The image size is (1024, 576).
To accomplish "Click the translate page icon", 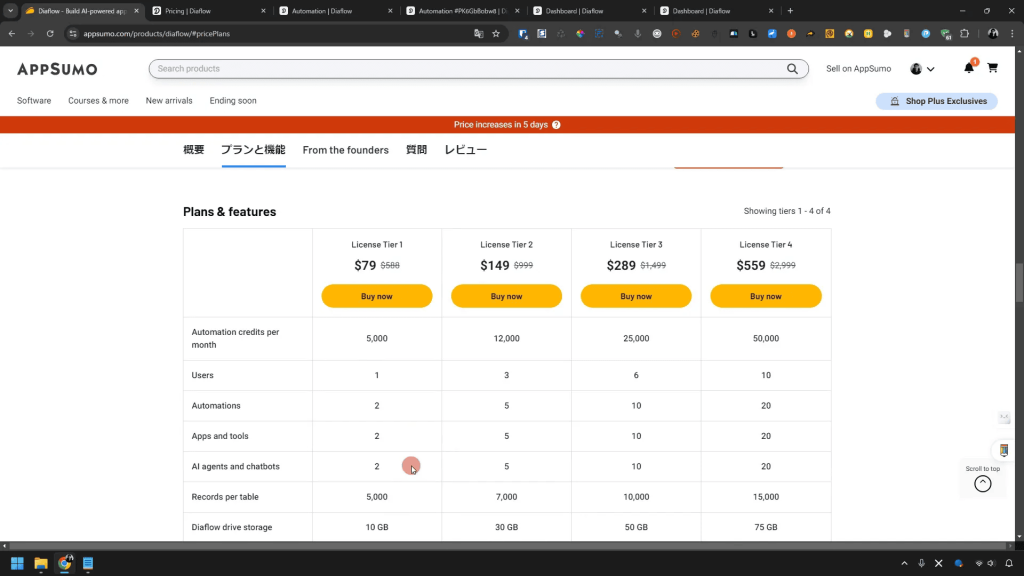I will tap(479, 33).
